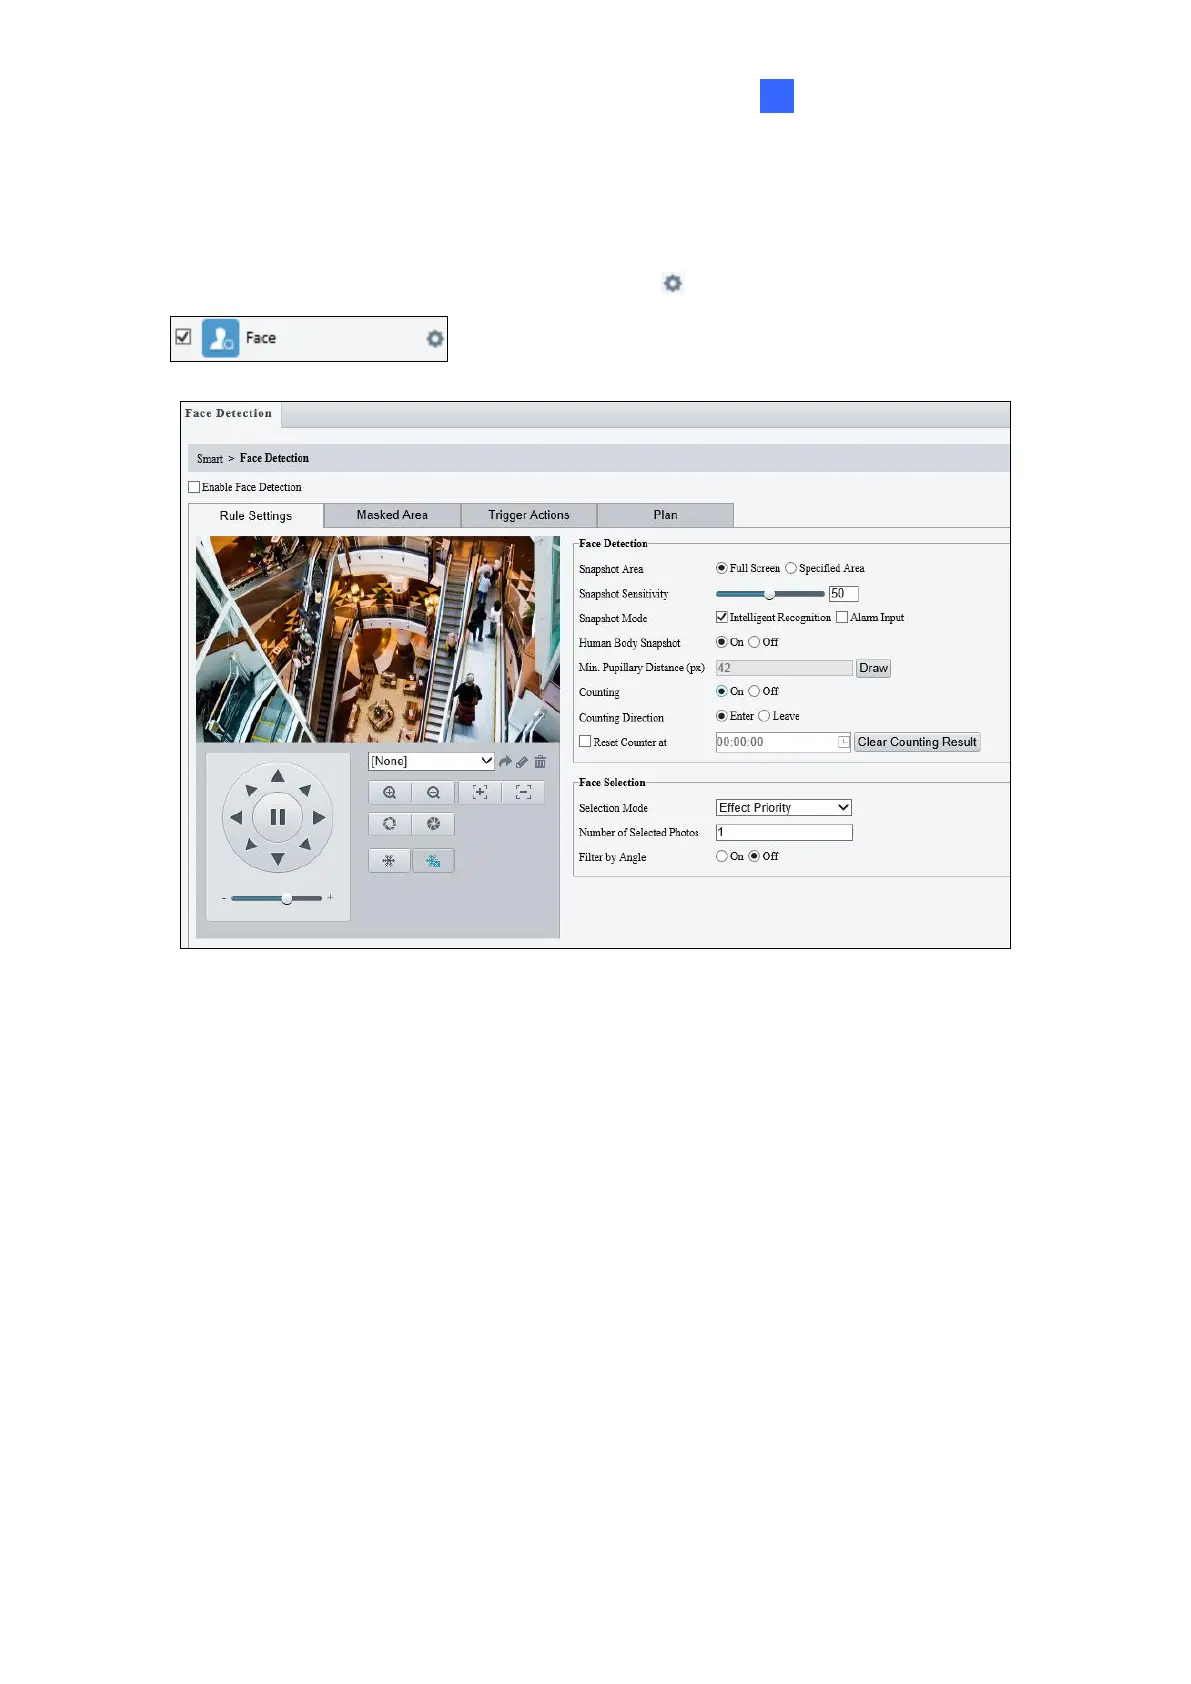This screenshot has height=1684, width=1191.
Task: Select Specified Area radio button
Action: click(x=791, y=568)
